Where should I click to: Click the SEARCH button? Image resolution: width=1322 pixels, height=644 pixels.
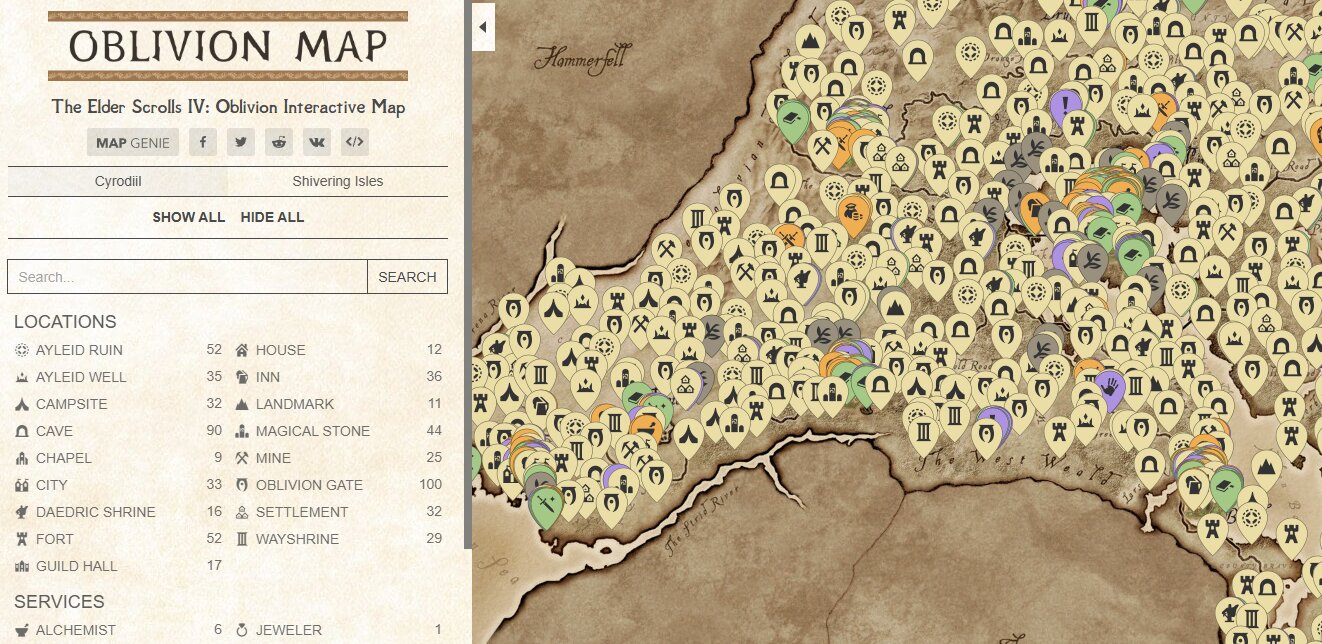coord(407,277)
